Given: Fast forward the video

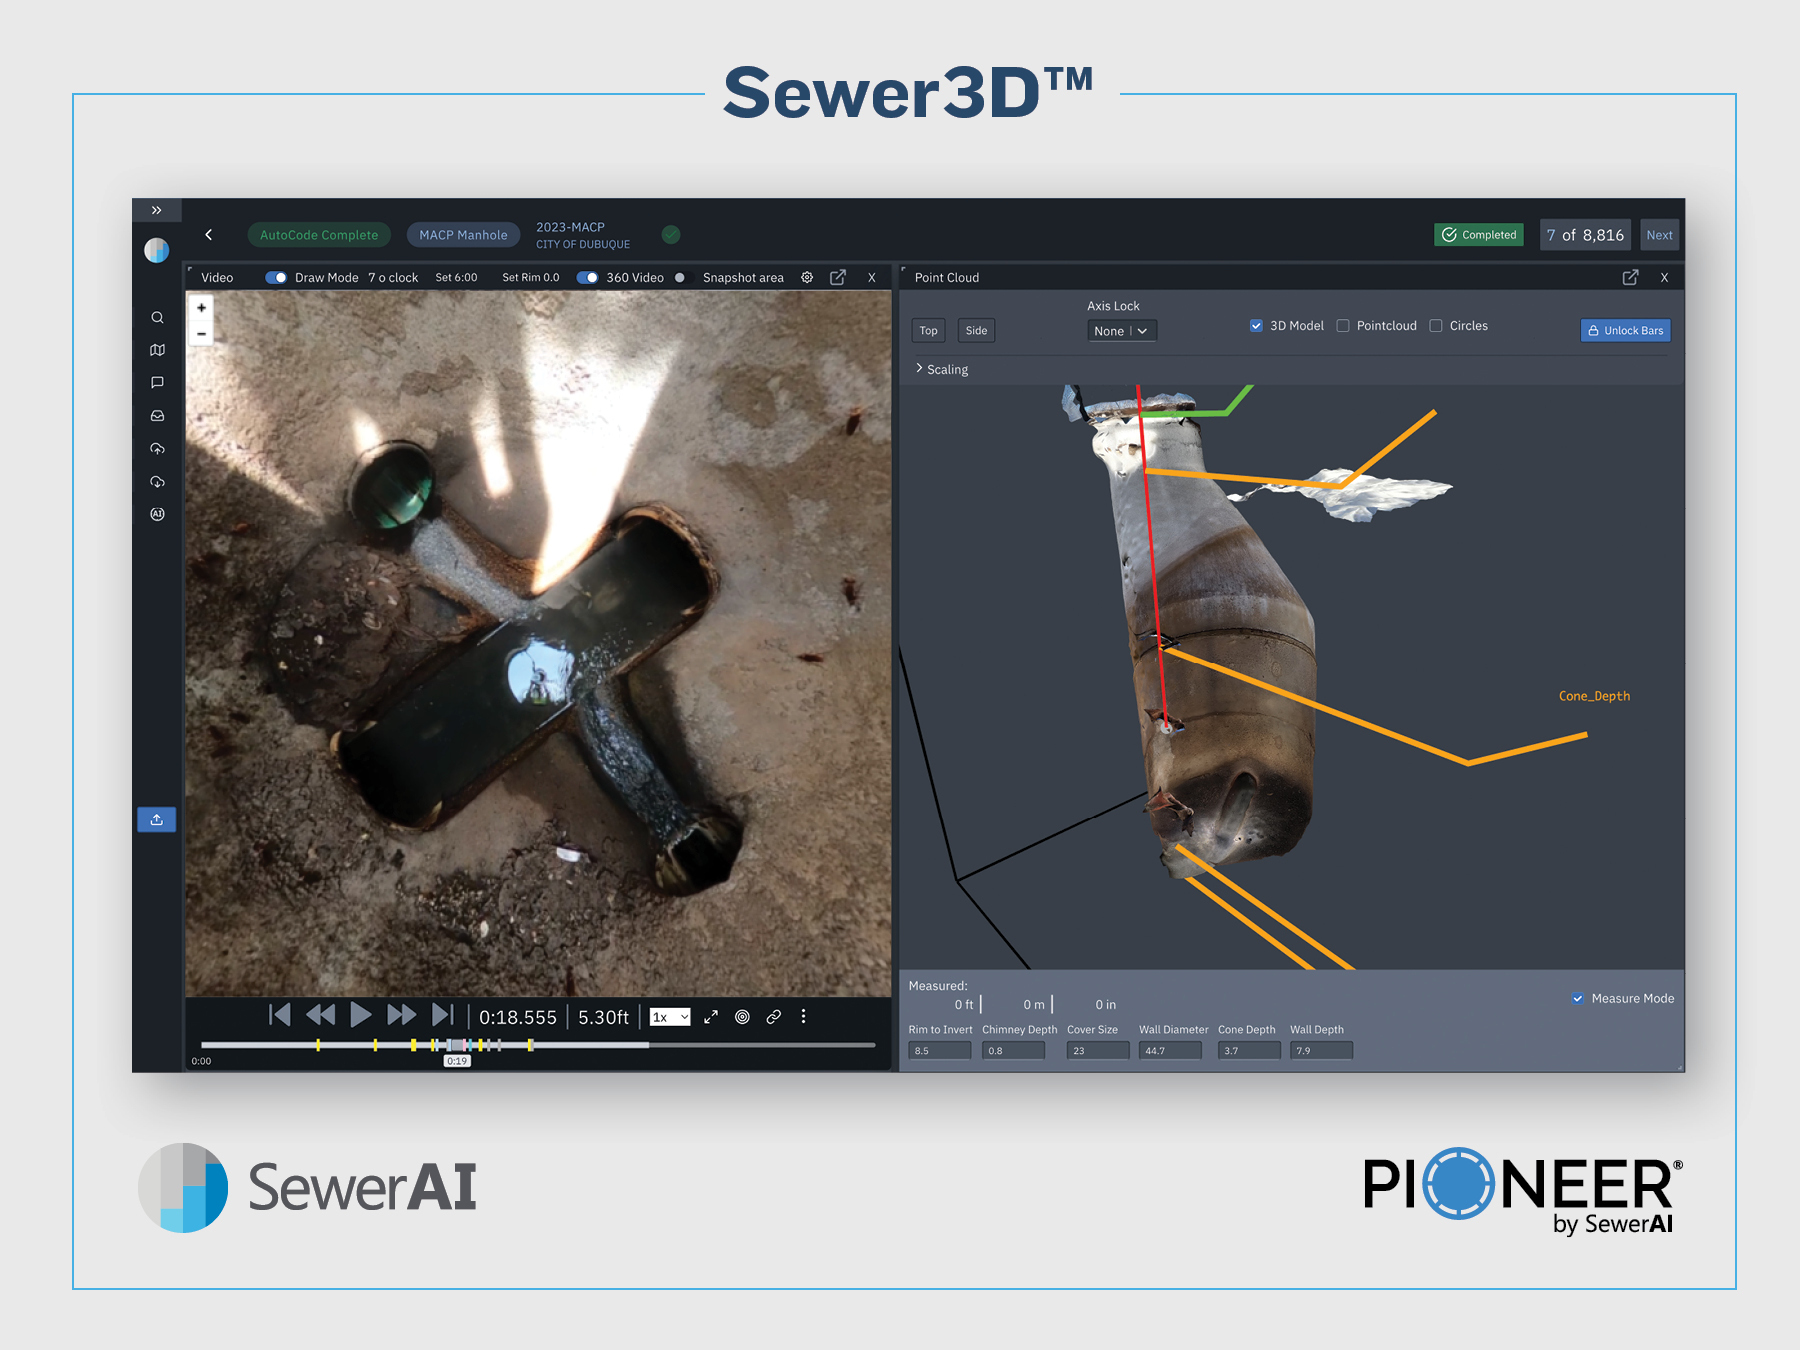Looking at the screenshot, I should pyautogui.click(x=401, y=1015).
